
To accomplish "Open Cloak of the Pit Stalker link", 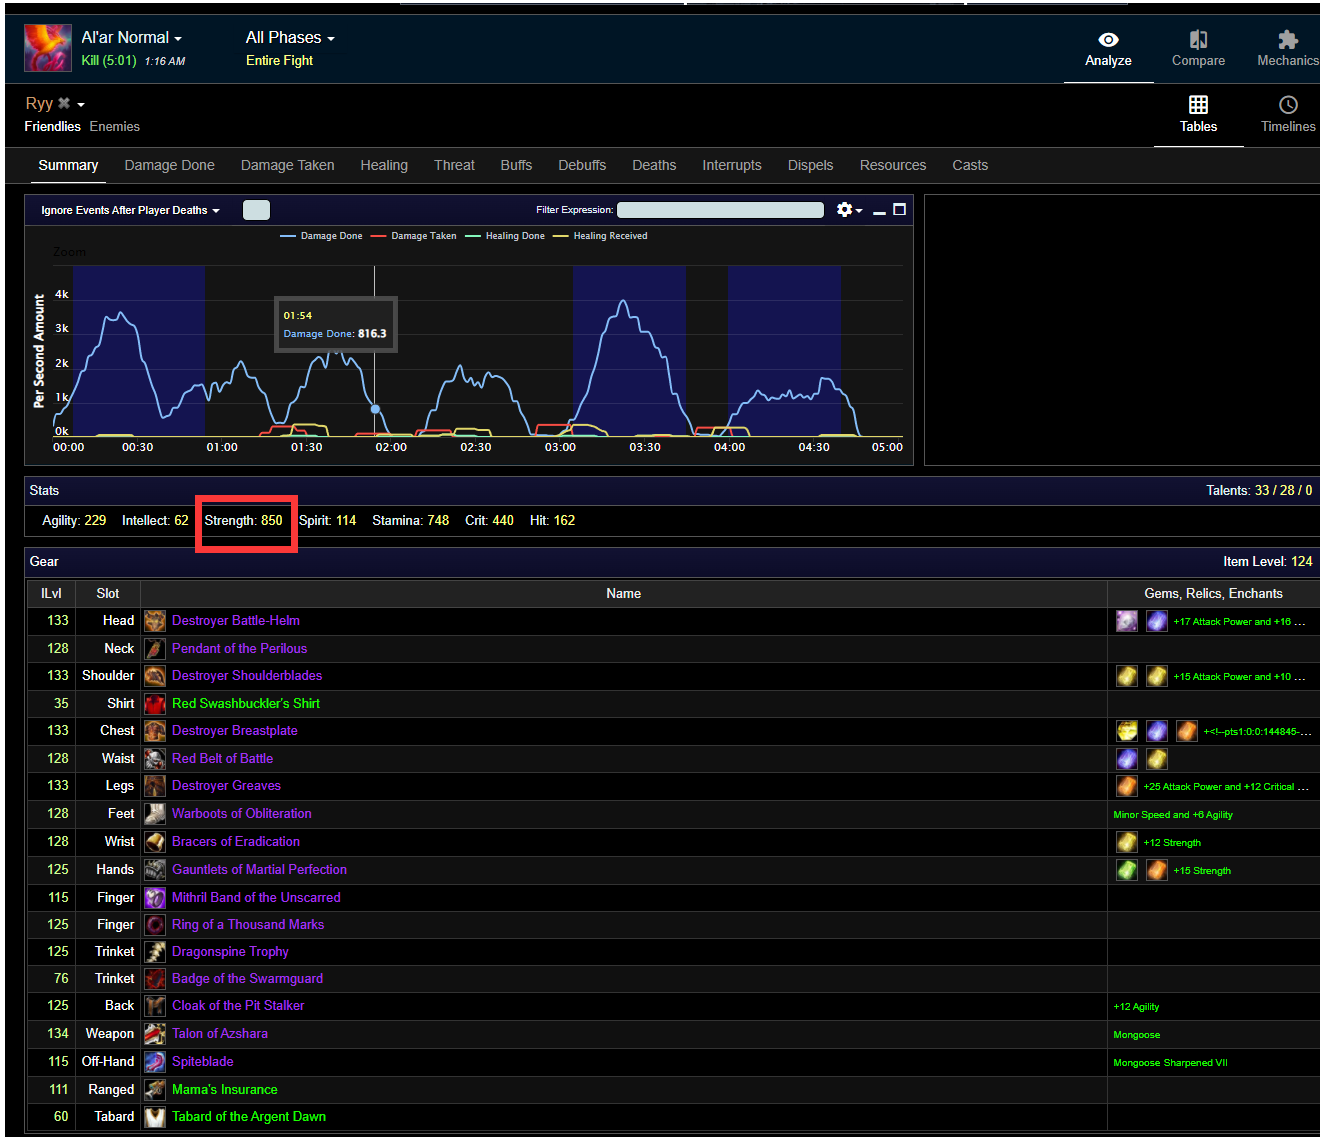I will point(238,1006).
